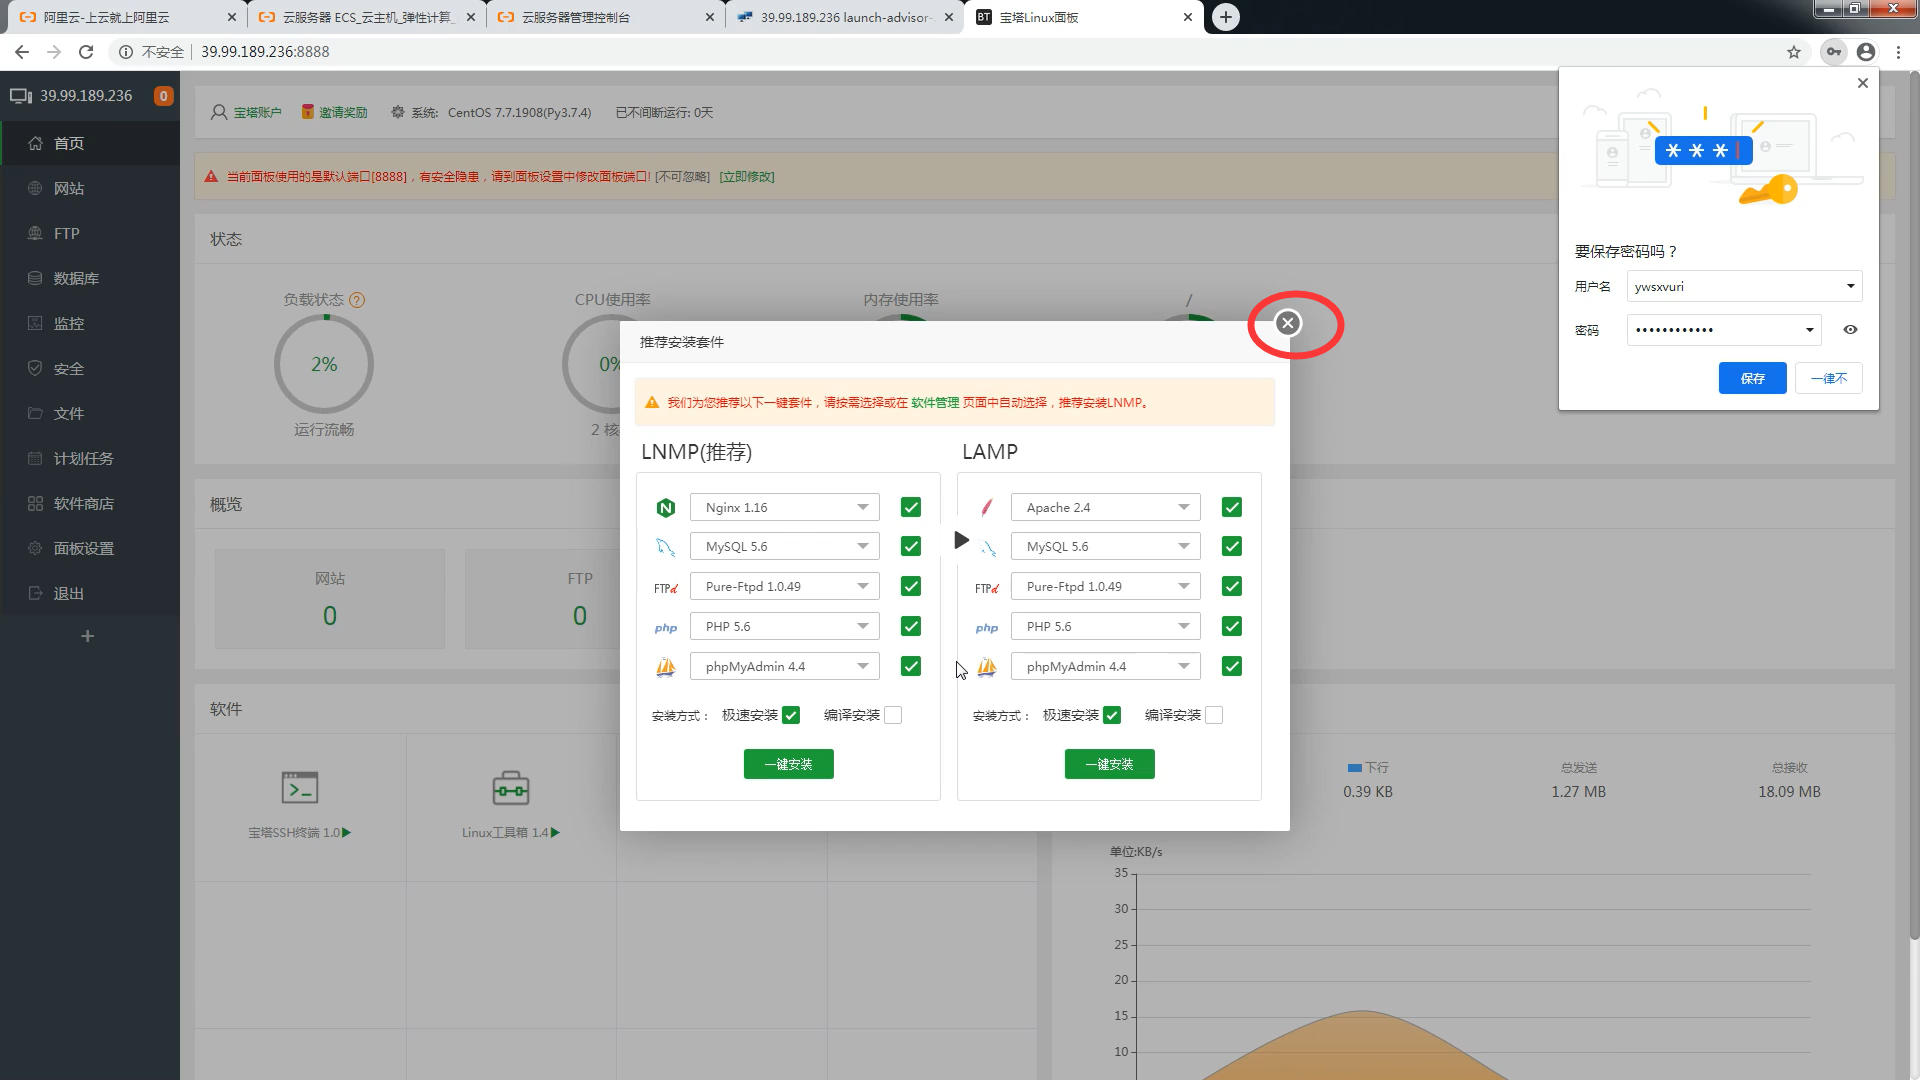The height and width of the screenshot is (1080, 1920).
Task: Click the orange notification badge 0
Action: point(163,96)
